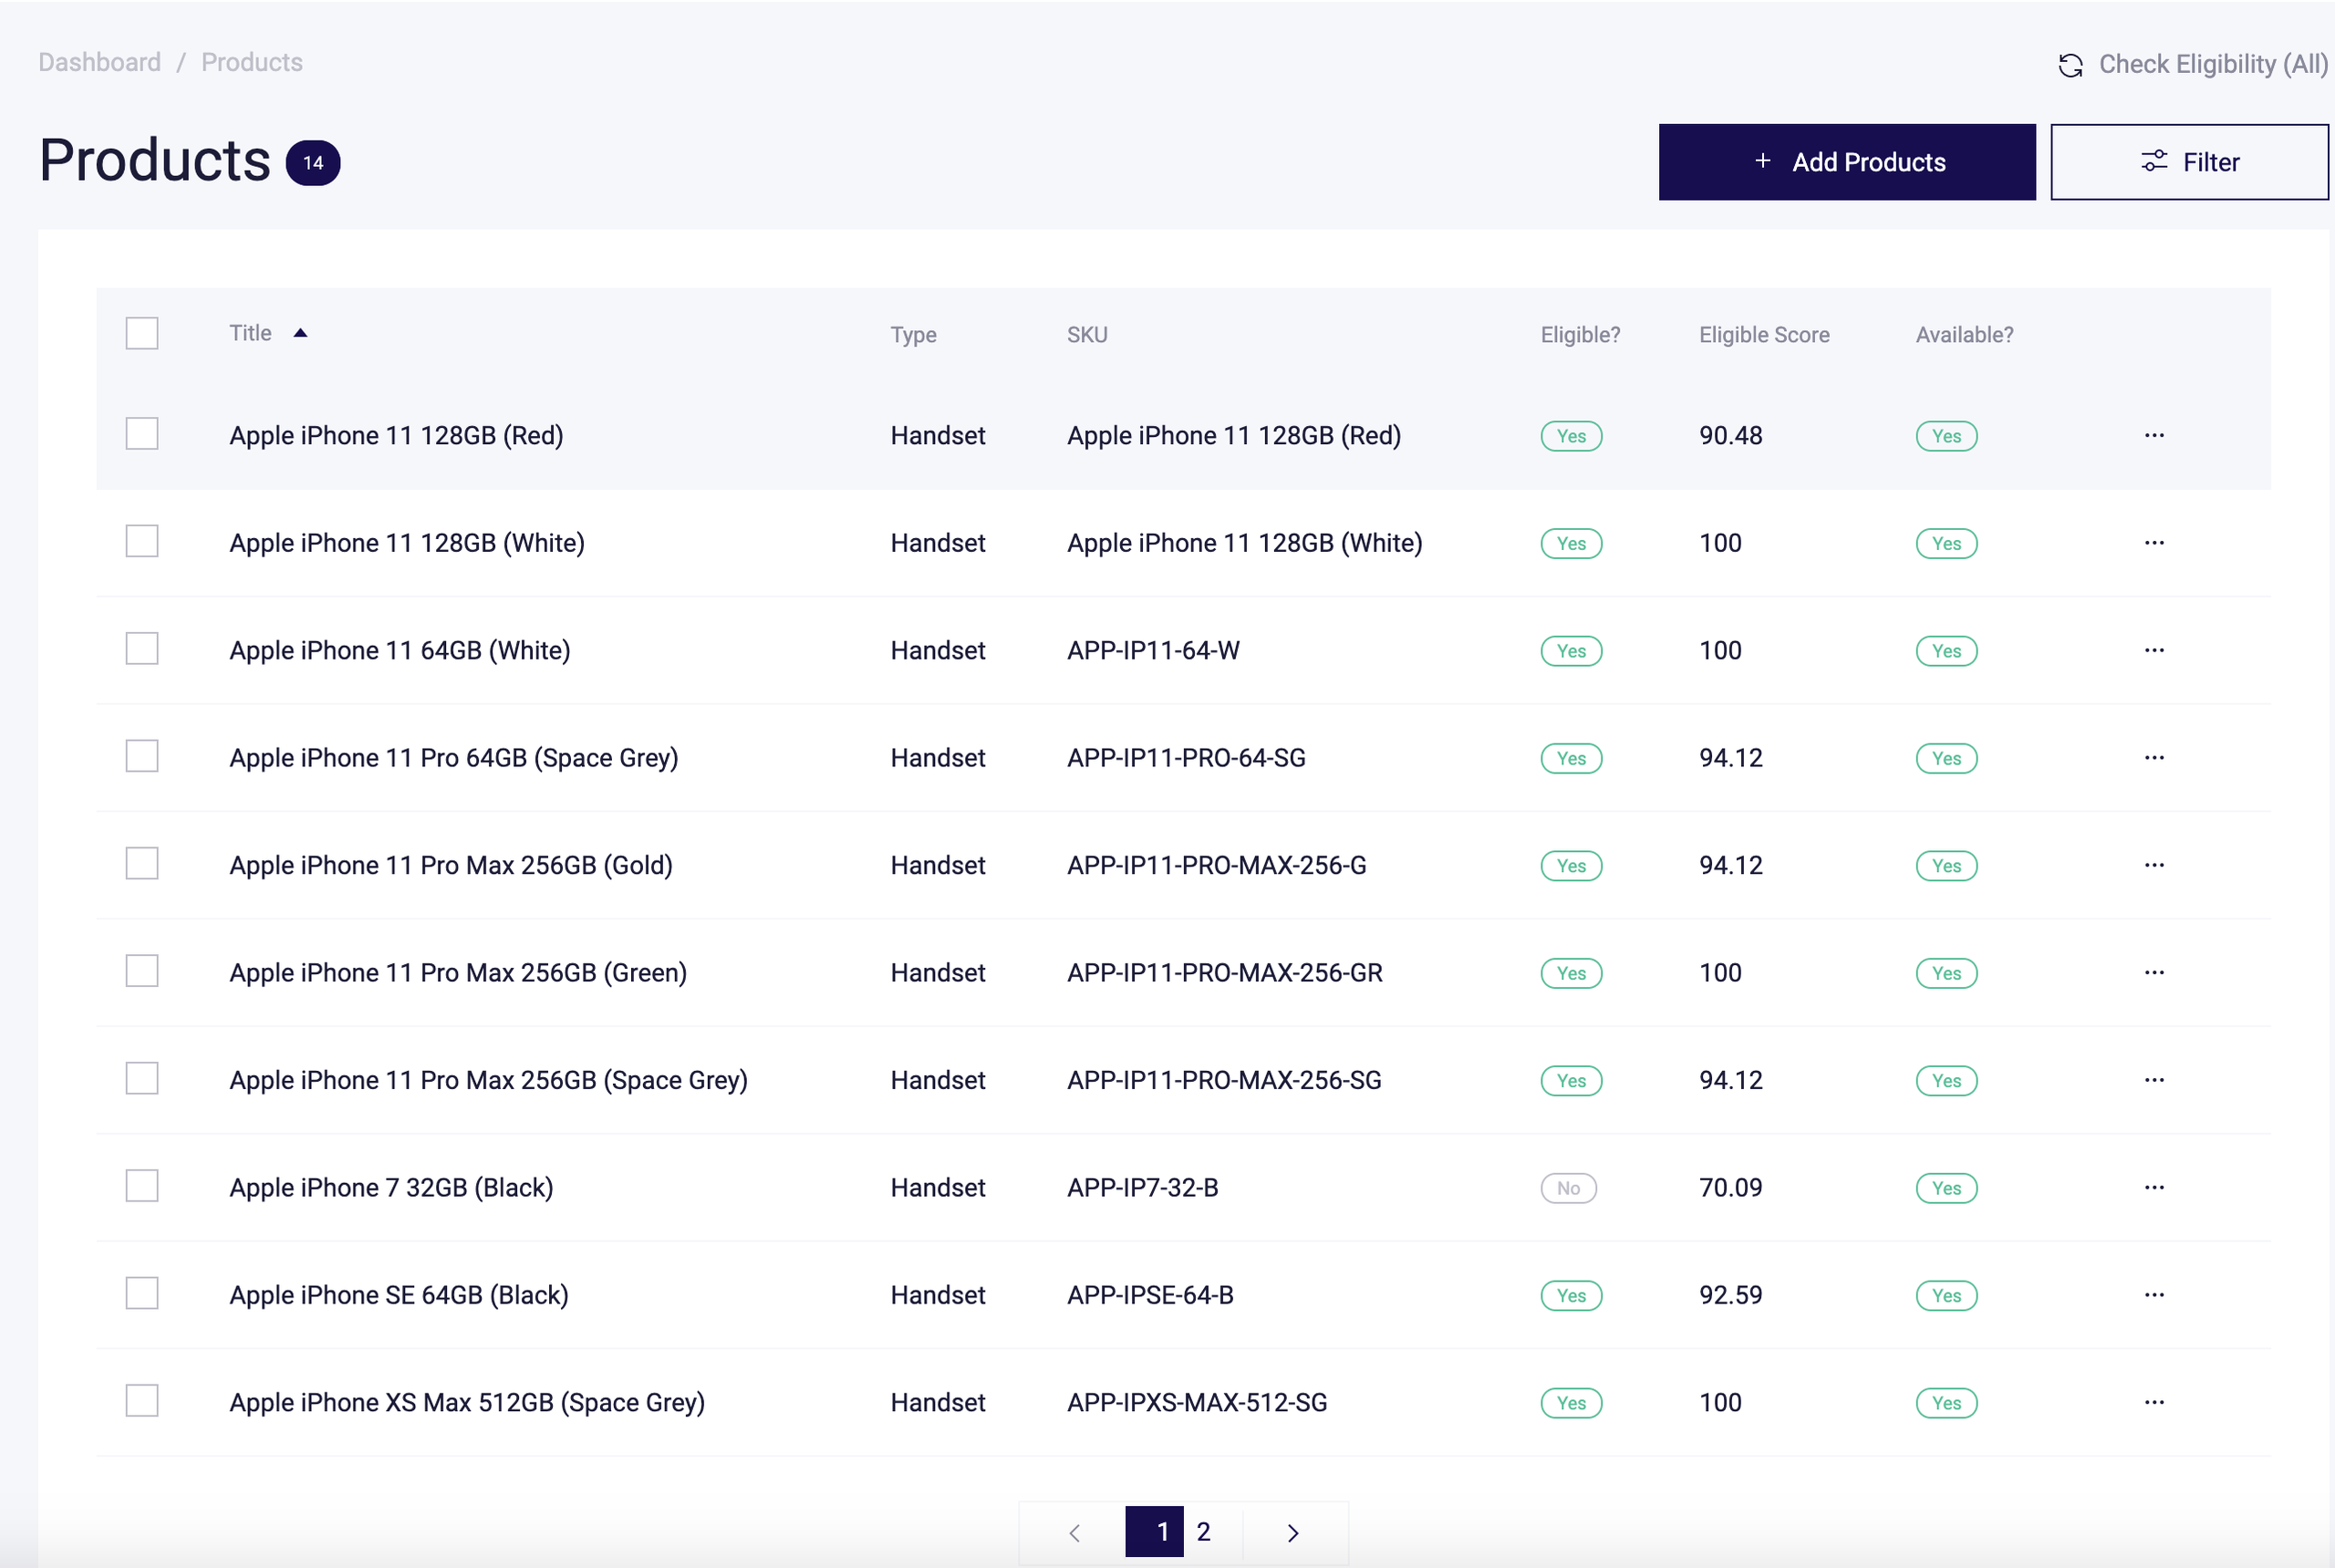The image size is (2335, 1568).
Task: Click the SKU APP-IP7-32-B
Action: 1142,1188
